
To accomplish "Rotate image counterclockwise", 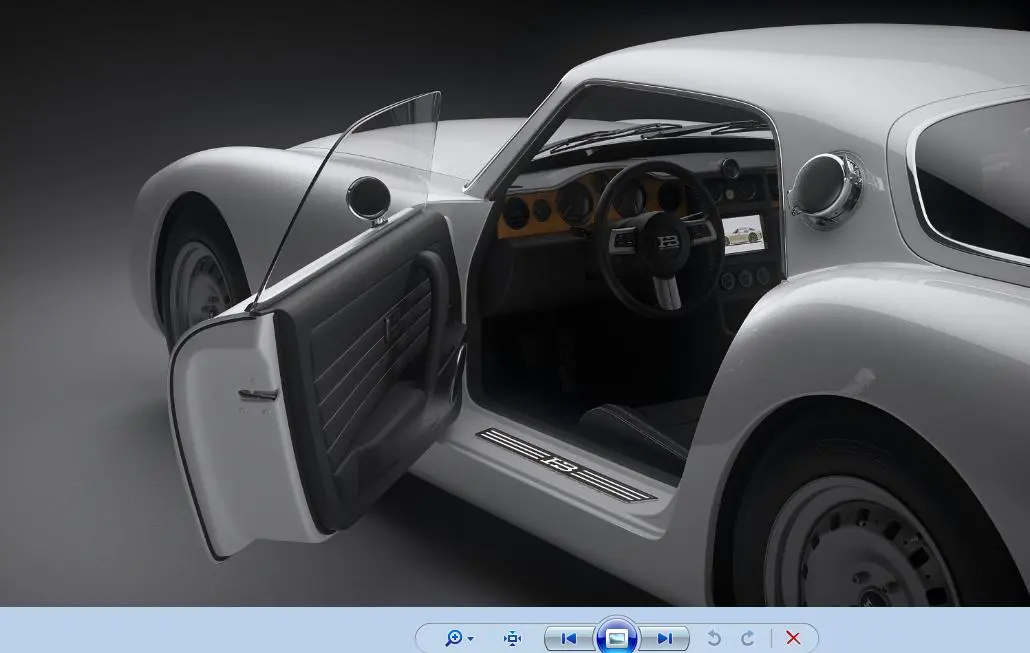I will click(714, 638).
